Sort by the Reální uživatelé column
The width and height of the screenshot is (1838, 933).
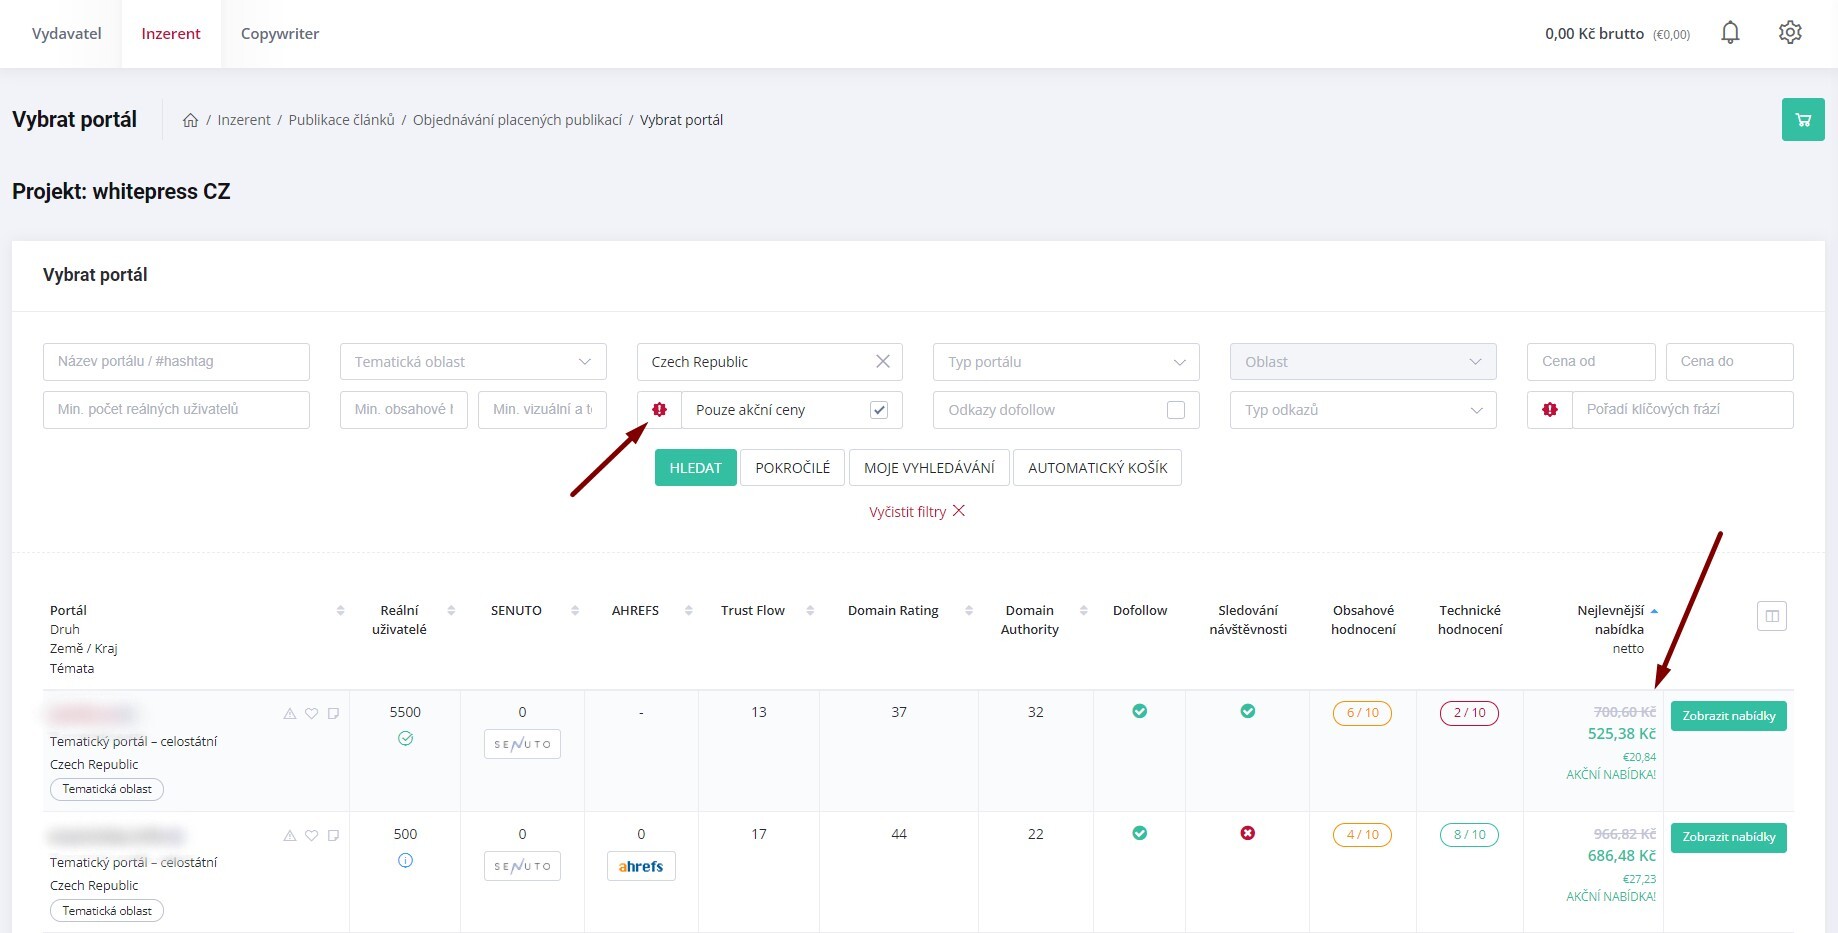coord(451,610)
